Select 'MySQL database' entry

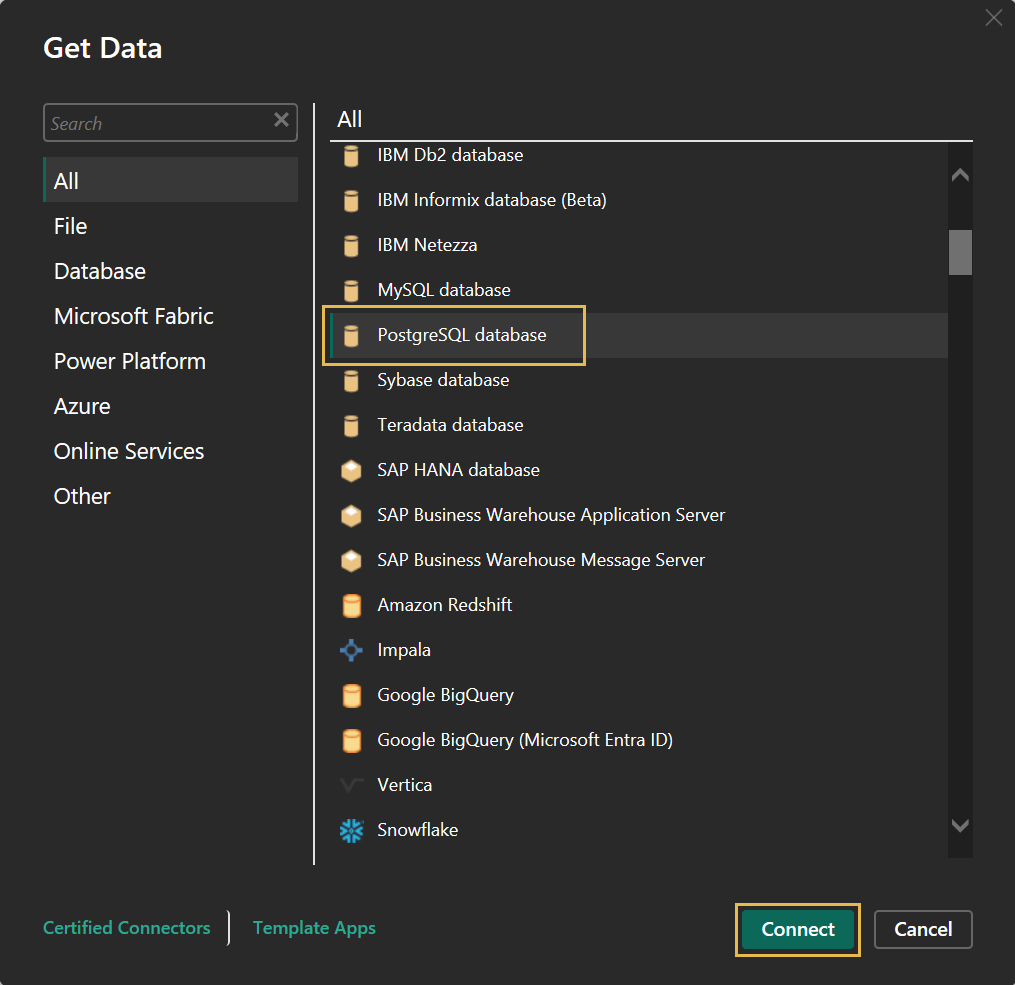click(x=638, y=290)
